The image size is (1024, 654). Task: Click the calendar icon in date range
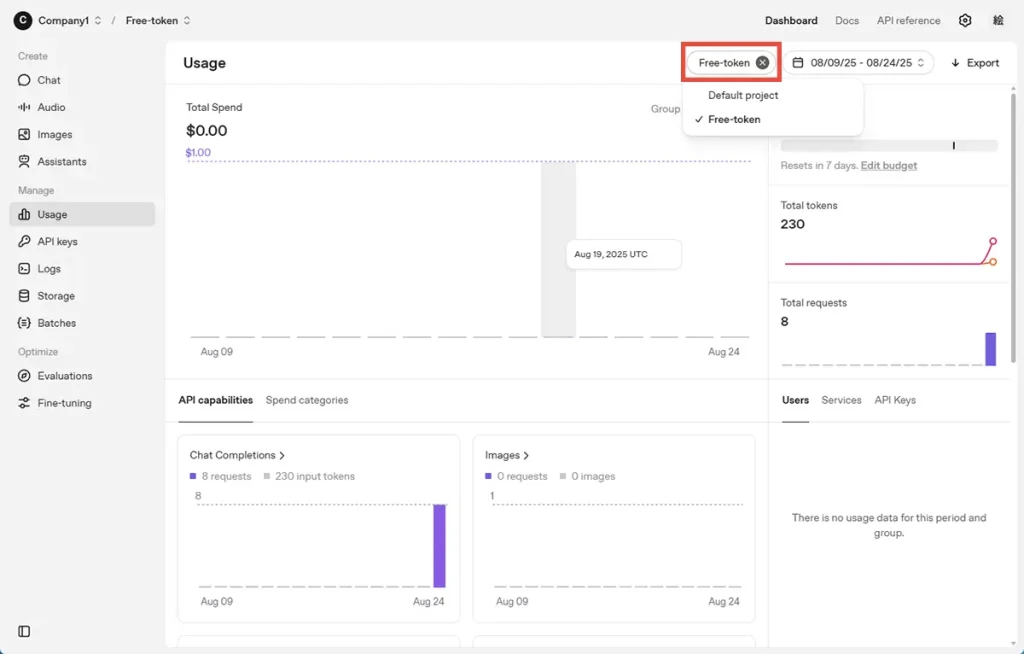[x=798, y=63]
